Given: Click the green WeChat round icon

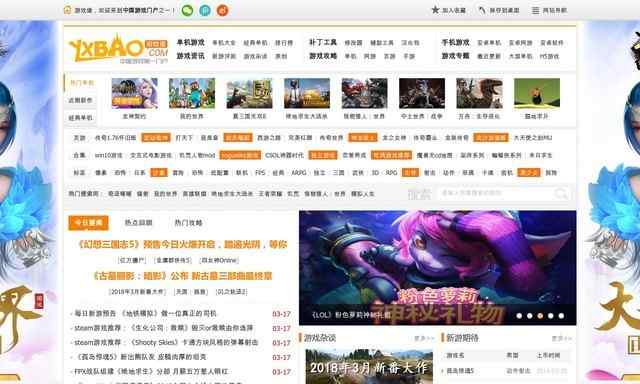Looking at the screenshot, I should (x=187, y=10).
